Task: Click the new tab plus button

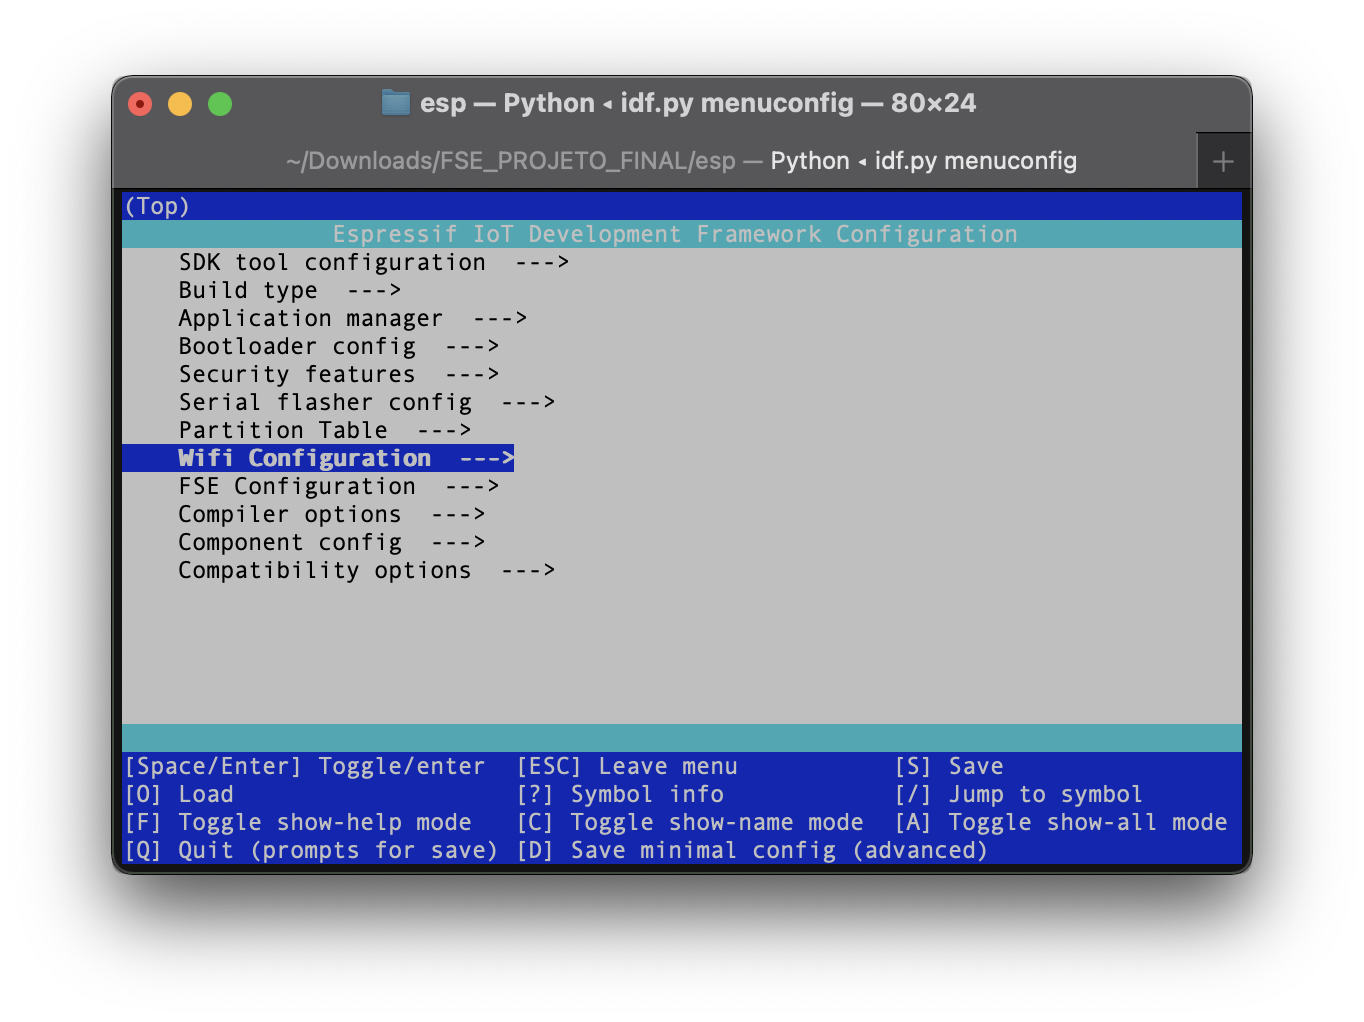Action: [1223, 161]
